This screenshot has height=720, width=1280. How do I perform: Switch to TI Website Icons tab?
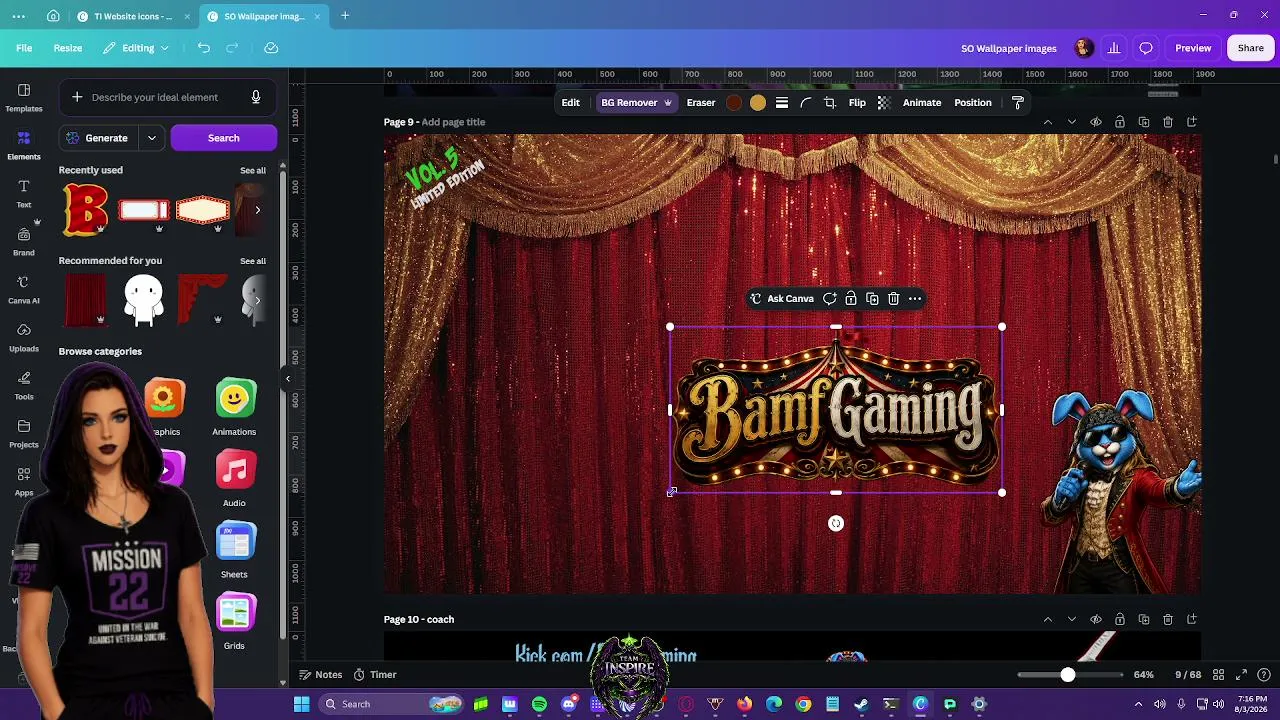click(x=133, y=16)
